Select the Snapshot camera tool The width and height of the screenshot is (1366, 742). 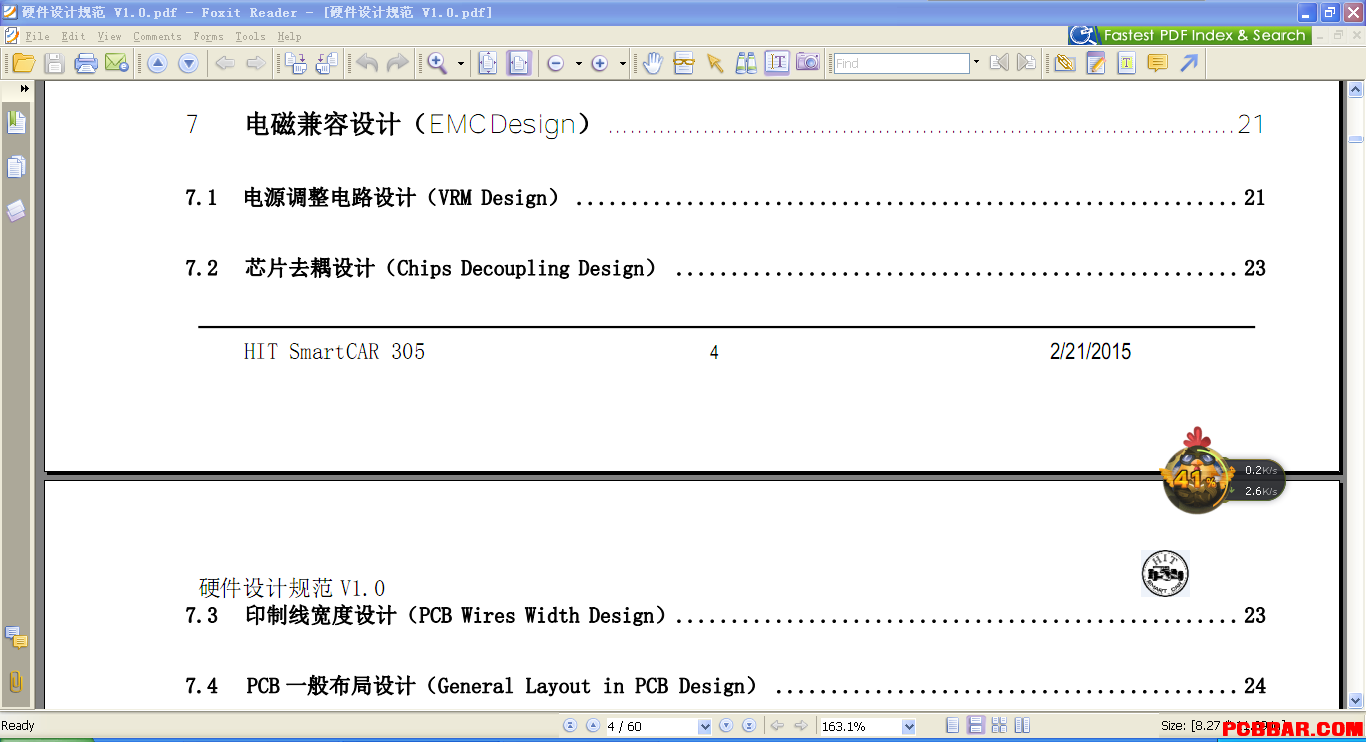(x=808, y=63)
